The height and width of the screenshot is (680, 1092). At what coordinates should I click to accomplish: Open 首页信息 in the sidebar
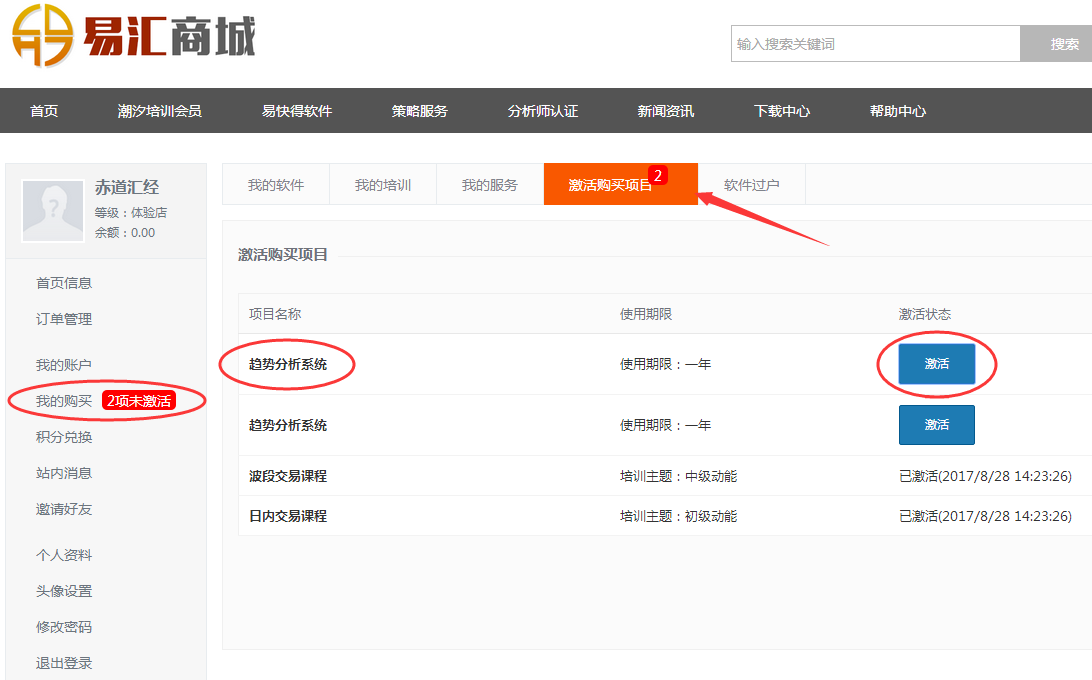64,283
